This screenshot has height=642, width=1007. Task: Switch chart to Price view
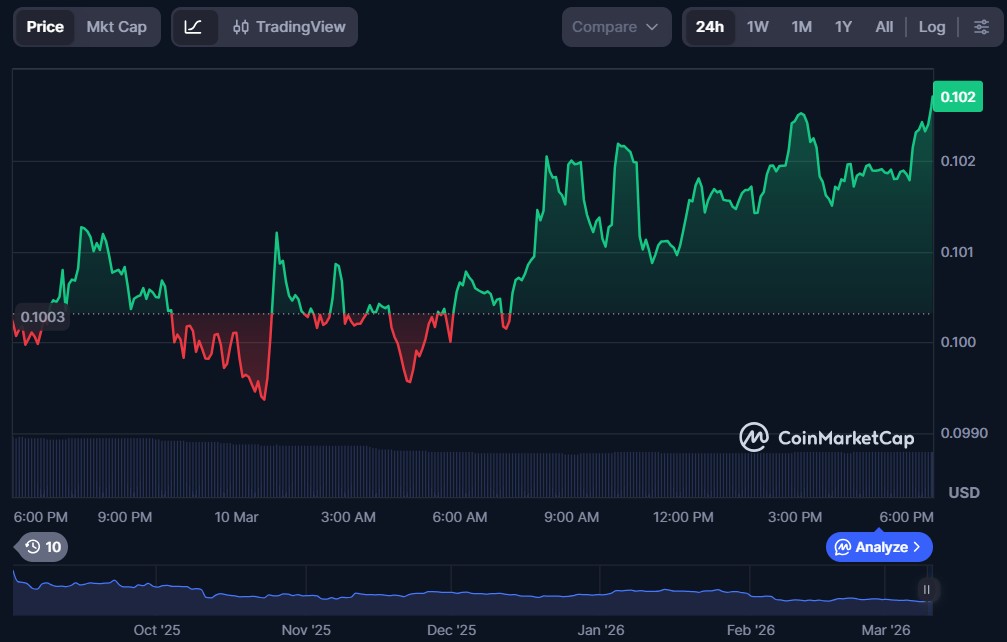[45, 27]
